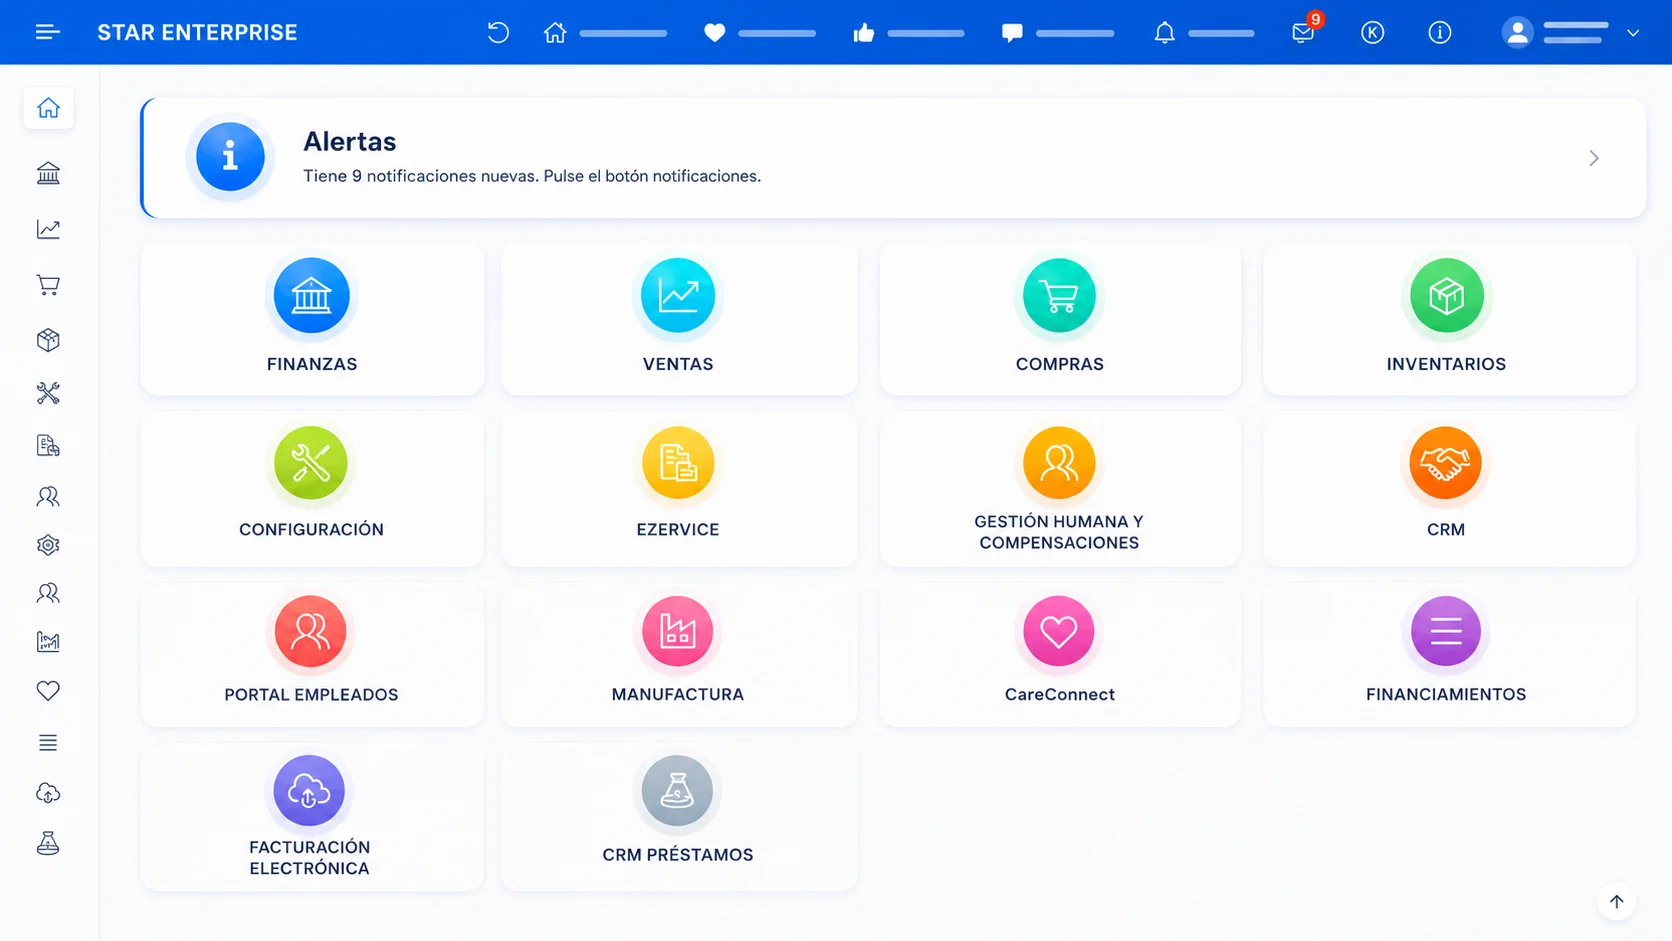This screenshot has height=941, width=1672.
Task: Click the notifications bell in header
Action: pyautogui.click(x=1164, y=33)
